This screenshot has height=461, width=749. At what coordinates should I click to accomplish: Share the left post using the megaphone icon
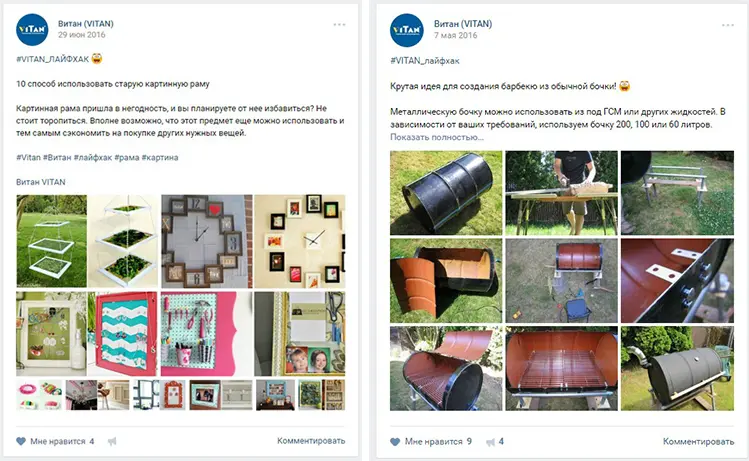click(112, 441)
